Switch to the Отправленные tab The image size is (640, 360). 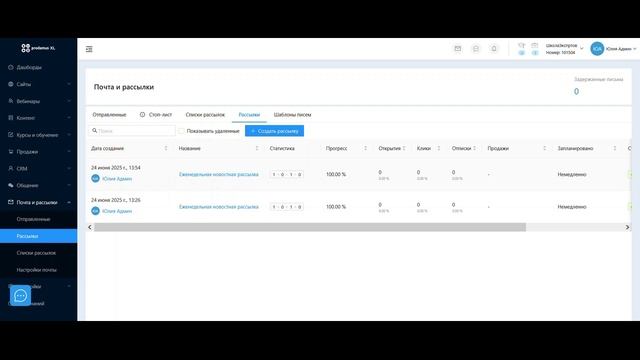(x=109, y=115)
